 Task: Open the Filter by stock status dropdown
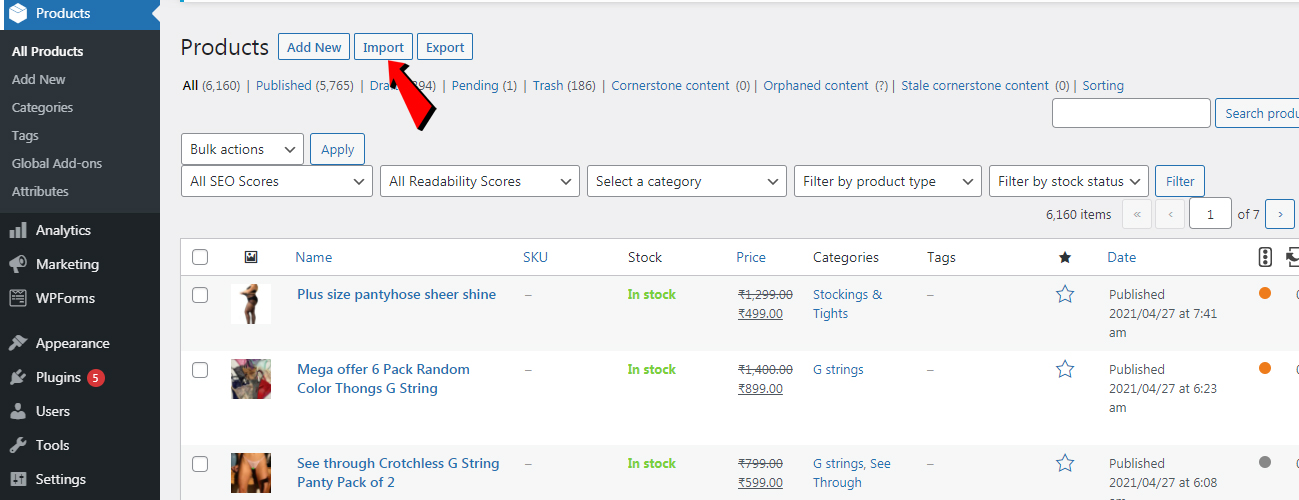pos(1069,181)
